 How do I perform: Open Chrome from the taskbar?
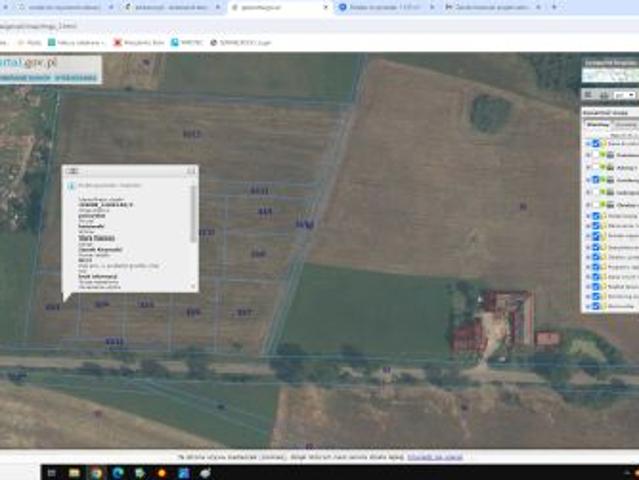click(x=96, y=473)
